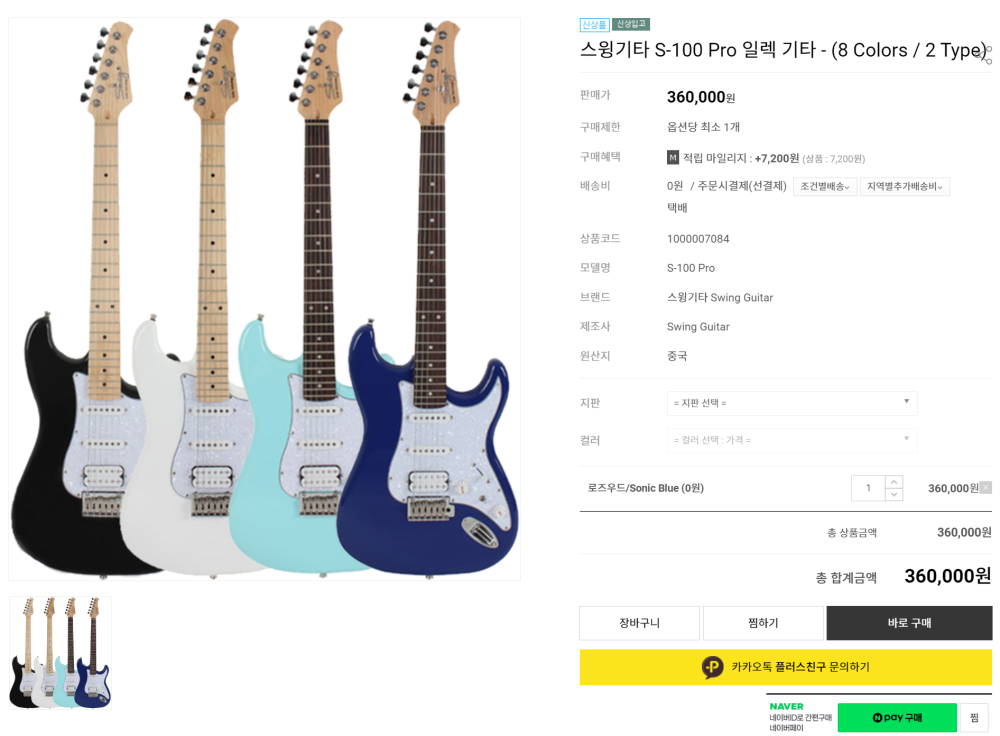Click the main four-guitars product image
This screenshot has height=736, width=1000.
(x=265, y=299)
